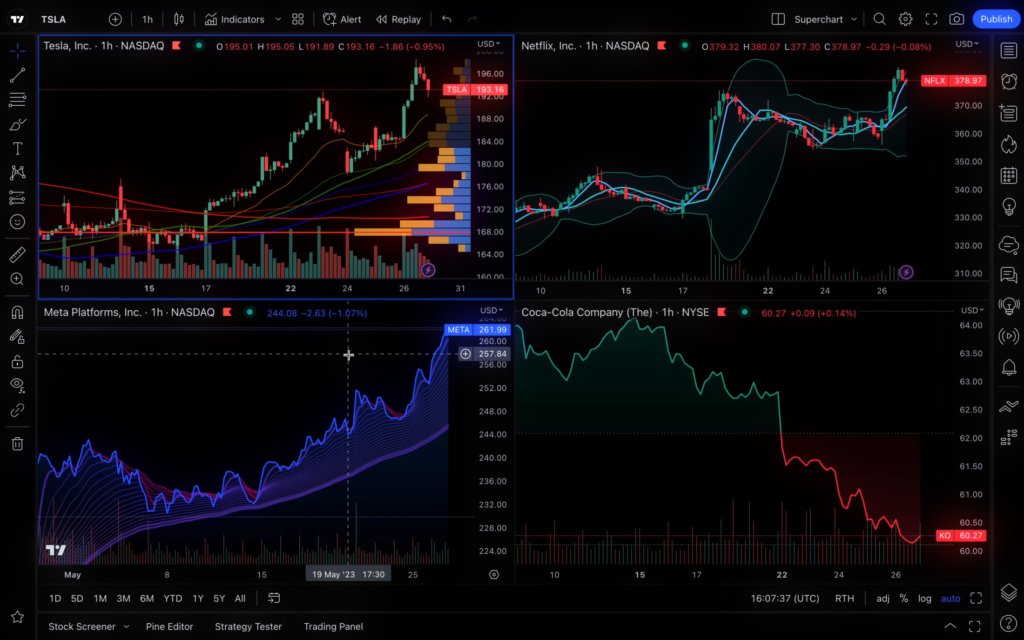Take a chart snapshot with camera icon
1024x640 pixels.
pos(956,19)
